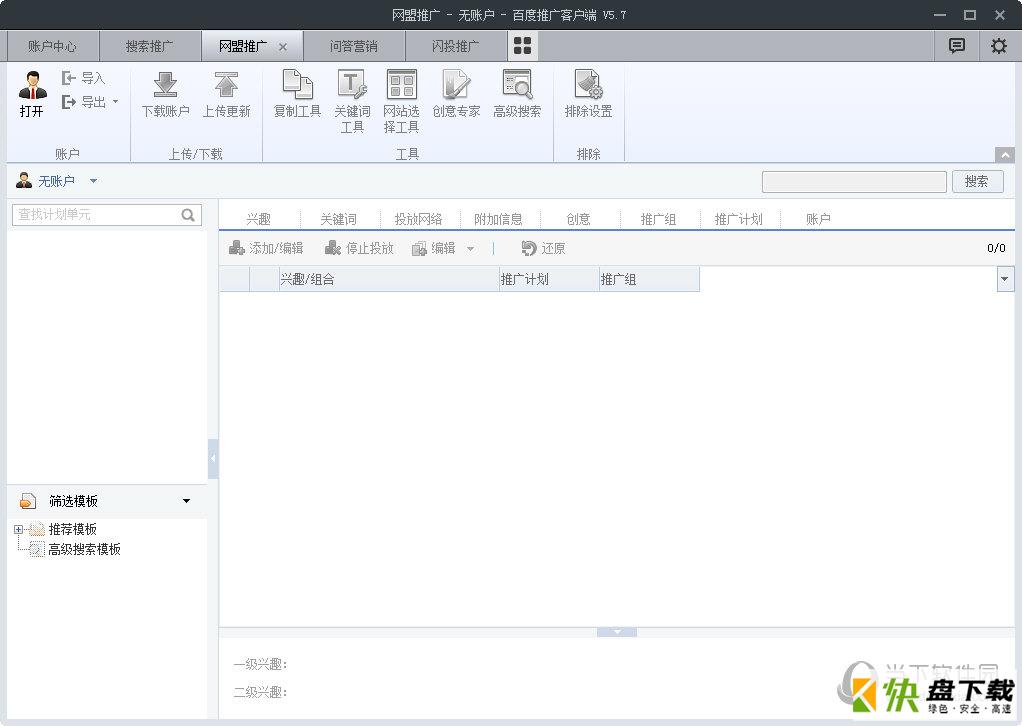Click the top-right search input field
Viewport: 1022px width, 726px height.
(x=854, y=182)
